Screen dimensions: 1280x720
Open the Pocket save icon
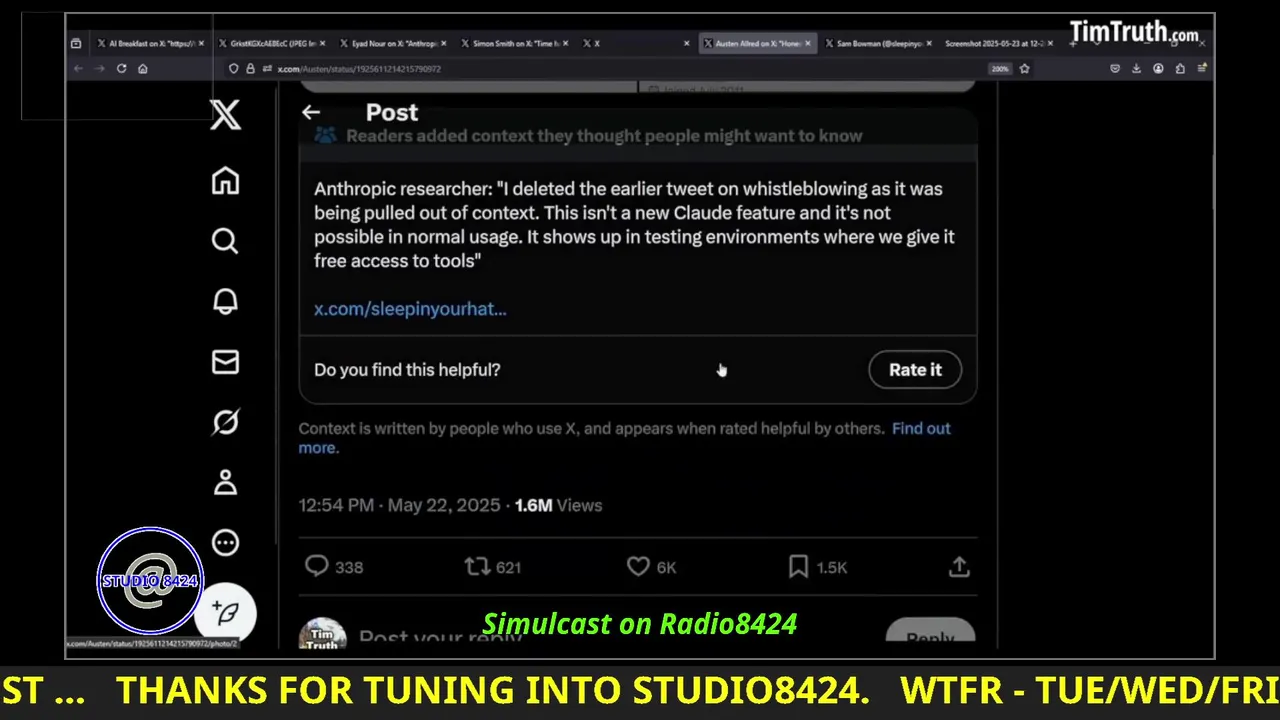tap(1115, 69)
